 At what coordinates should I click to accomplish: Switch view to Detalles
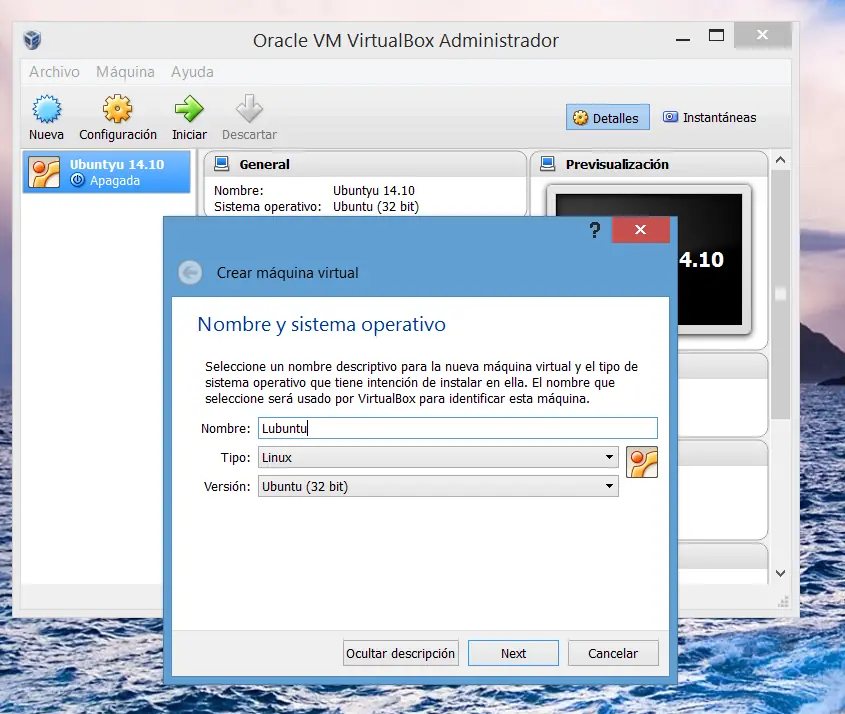tap(607, 117)
